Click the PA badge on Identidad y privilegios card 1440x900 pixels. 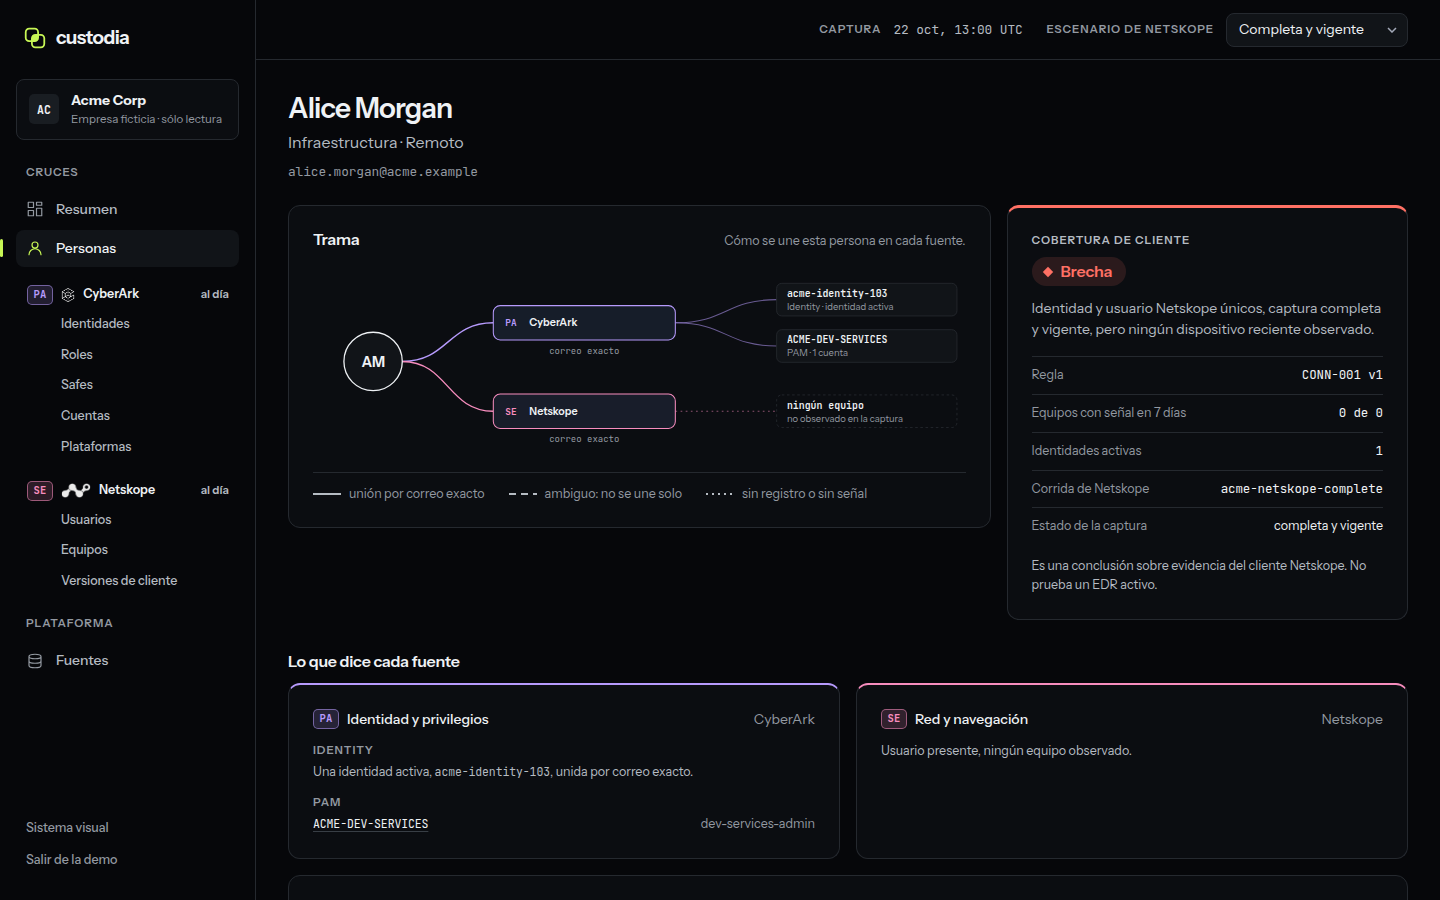pos(326,719)
